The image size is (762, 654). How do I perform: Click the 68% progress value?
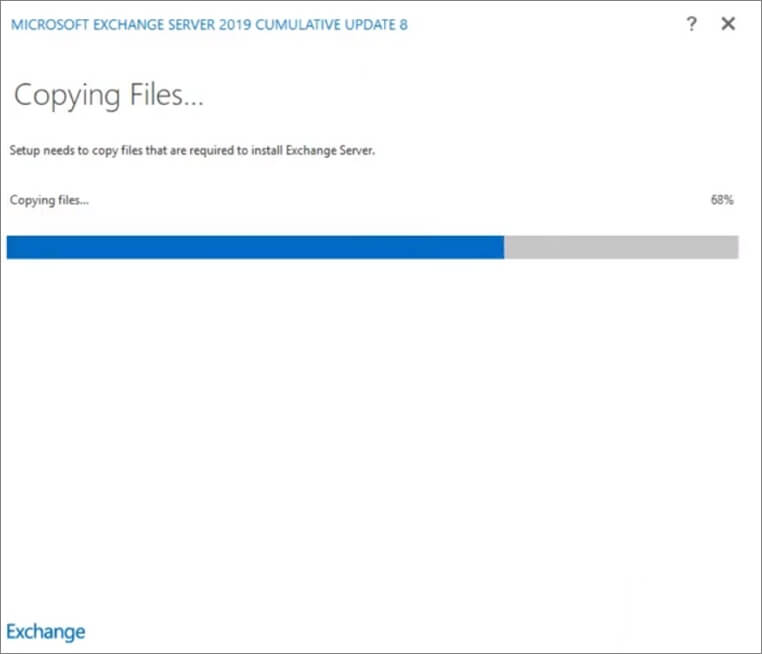click(x=722, y=200)
